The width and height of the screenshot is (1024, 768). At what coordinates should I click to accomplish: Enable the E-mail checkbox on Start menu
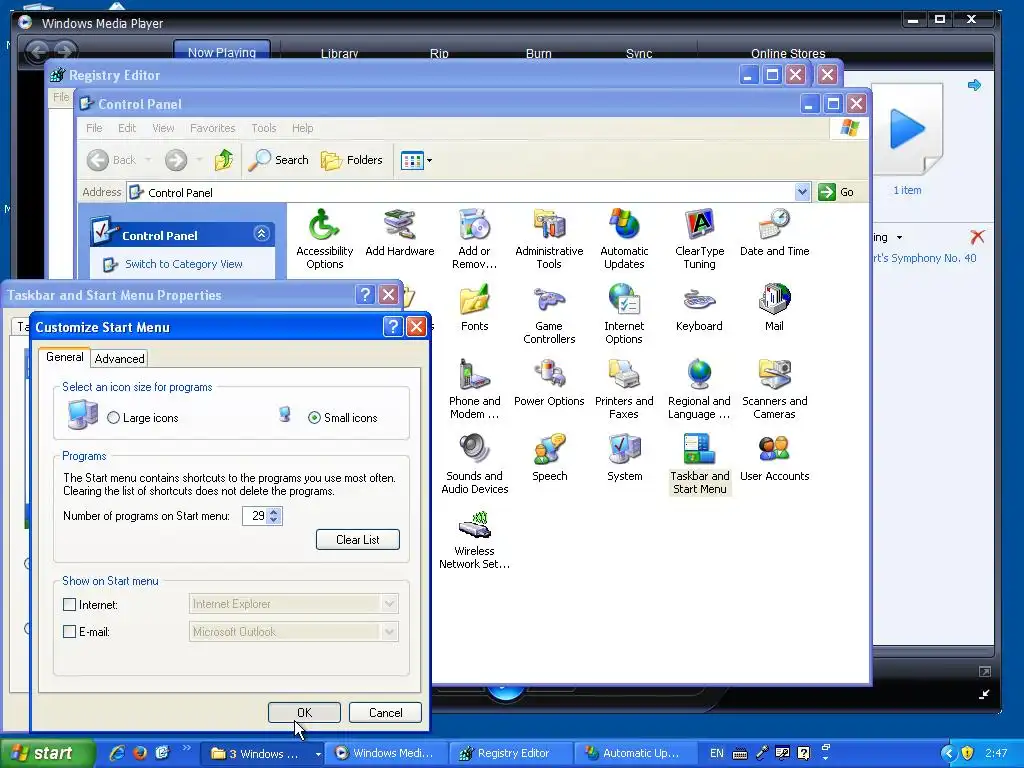click(69, 632)
